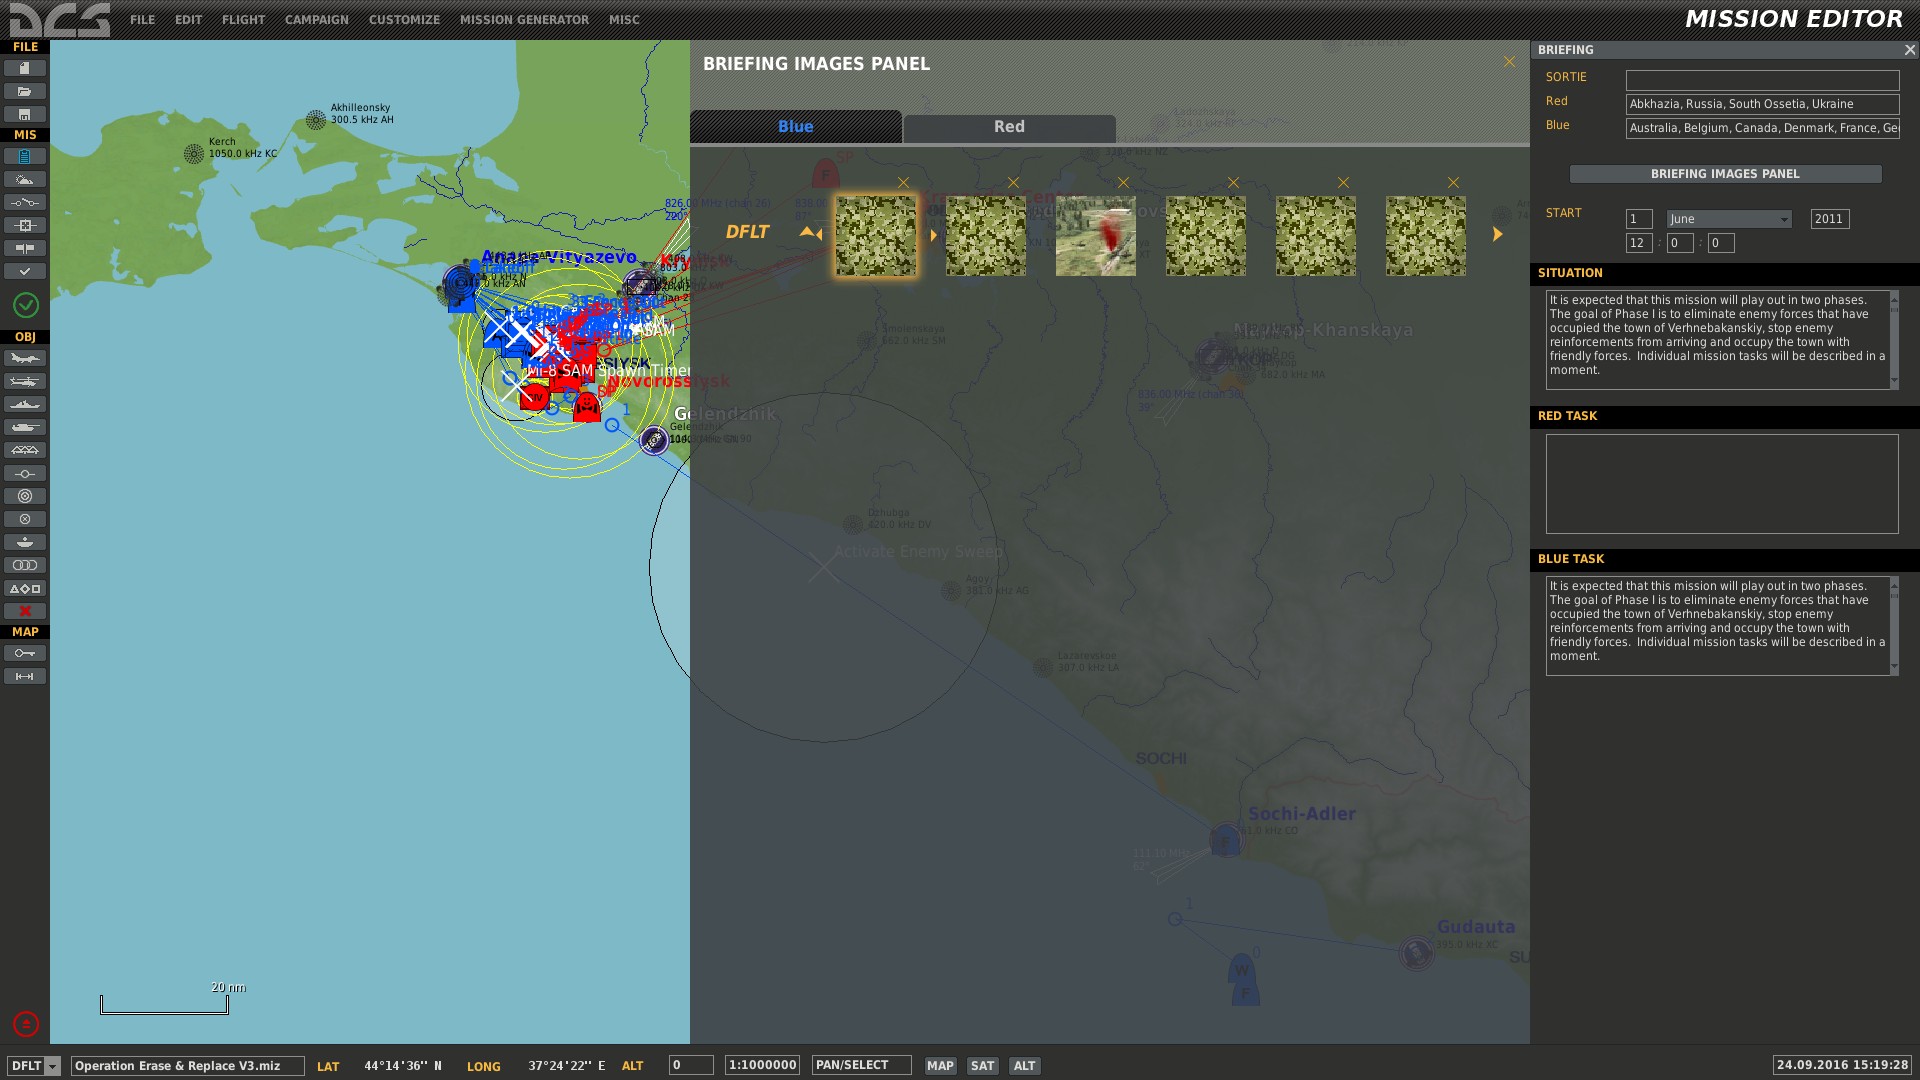The image size is (1920, 1080).
Task: Open the triangle-diamond-square shapes icon
Action: (x=25, y=588)
